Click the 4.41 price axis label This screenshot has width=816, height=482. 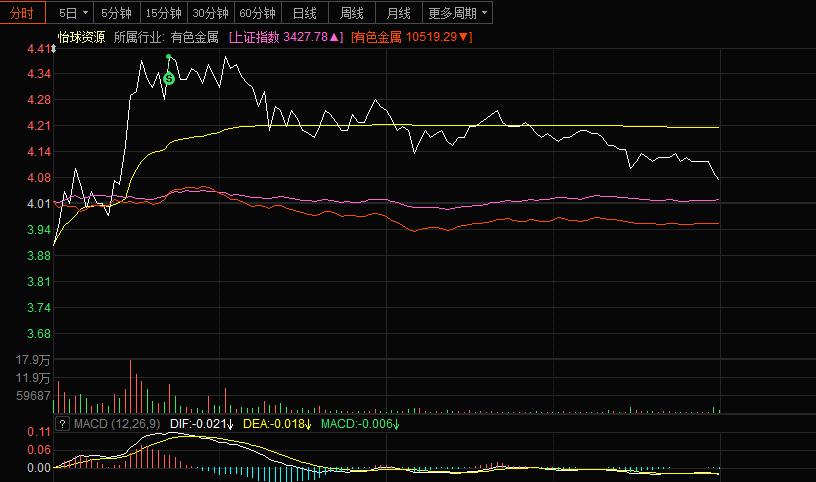coord(39,49)
